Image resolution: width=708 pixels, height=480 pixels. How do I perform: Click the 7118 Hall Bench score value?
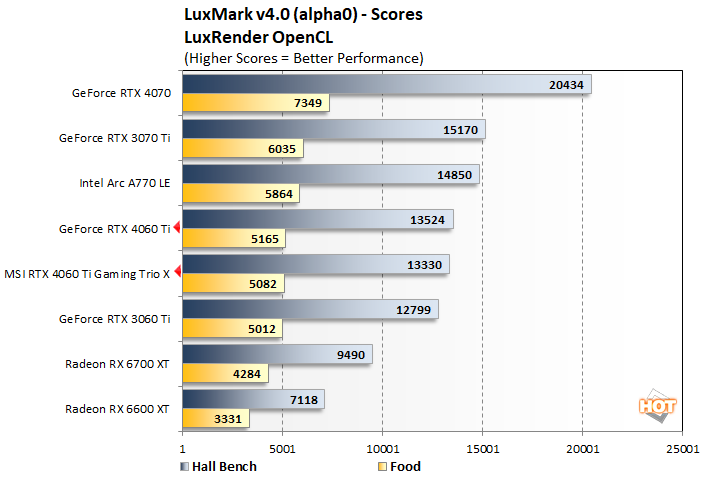pyautogui.click(x=304, y=400)
